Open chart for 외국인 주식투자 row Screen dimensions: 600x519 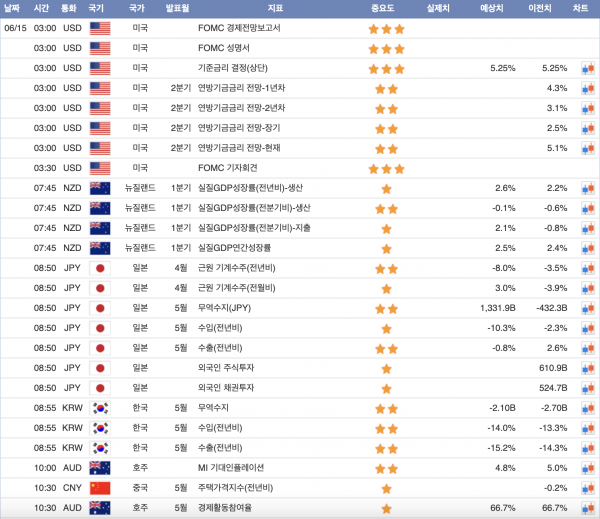click(587, 368)
